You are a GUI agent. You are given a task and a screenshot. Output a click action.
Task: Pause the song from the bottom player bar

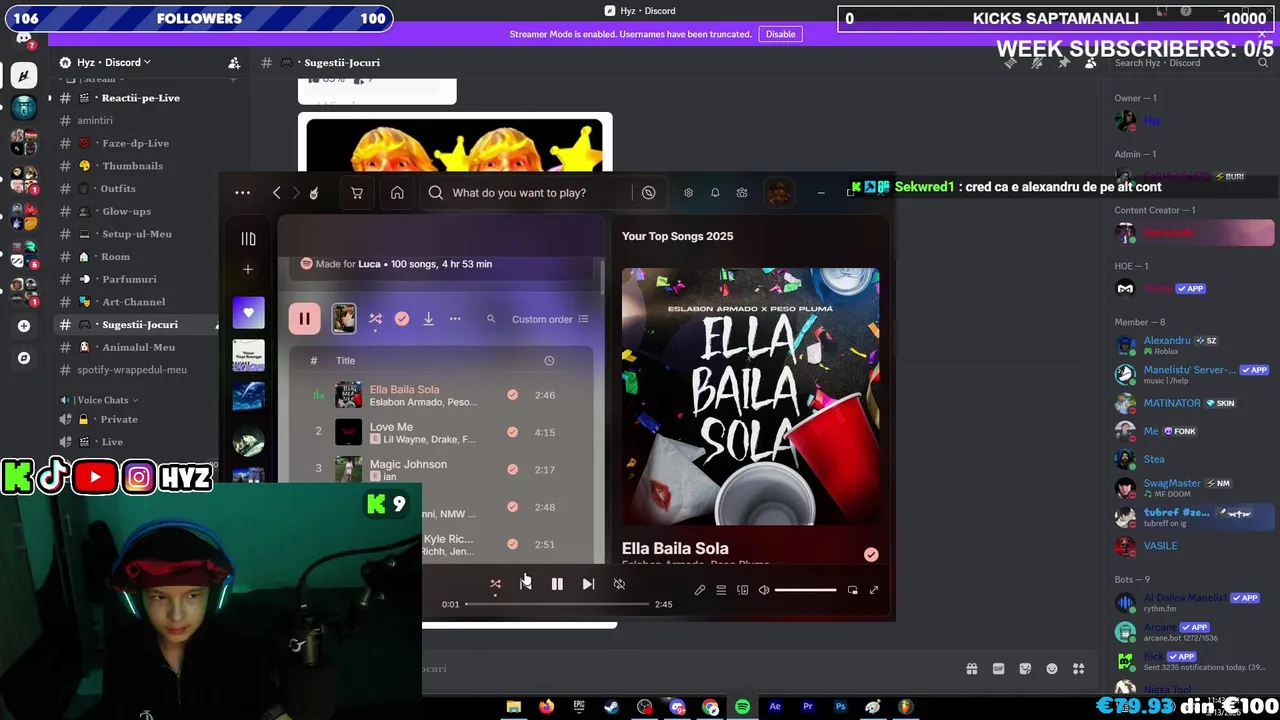[557, 584]
